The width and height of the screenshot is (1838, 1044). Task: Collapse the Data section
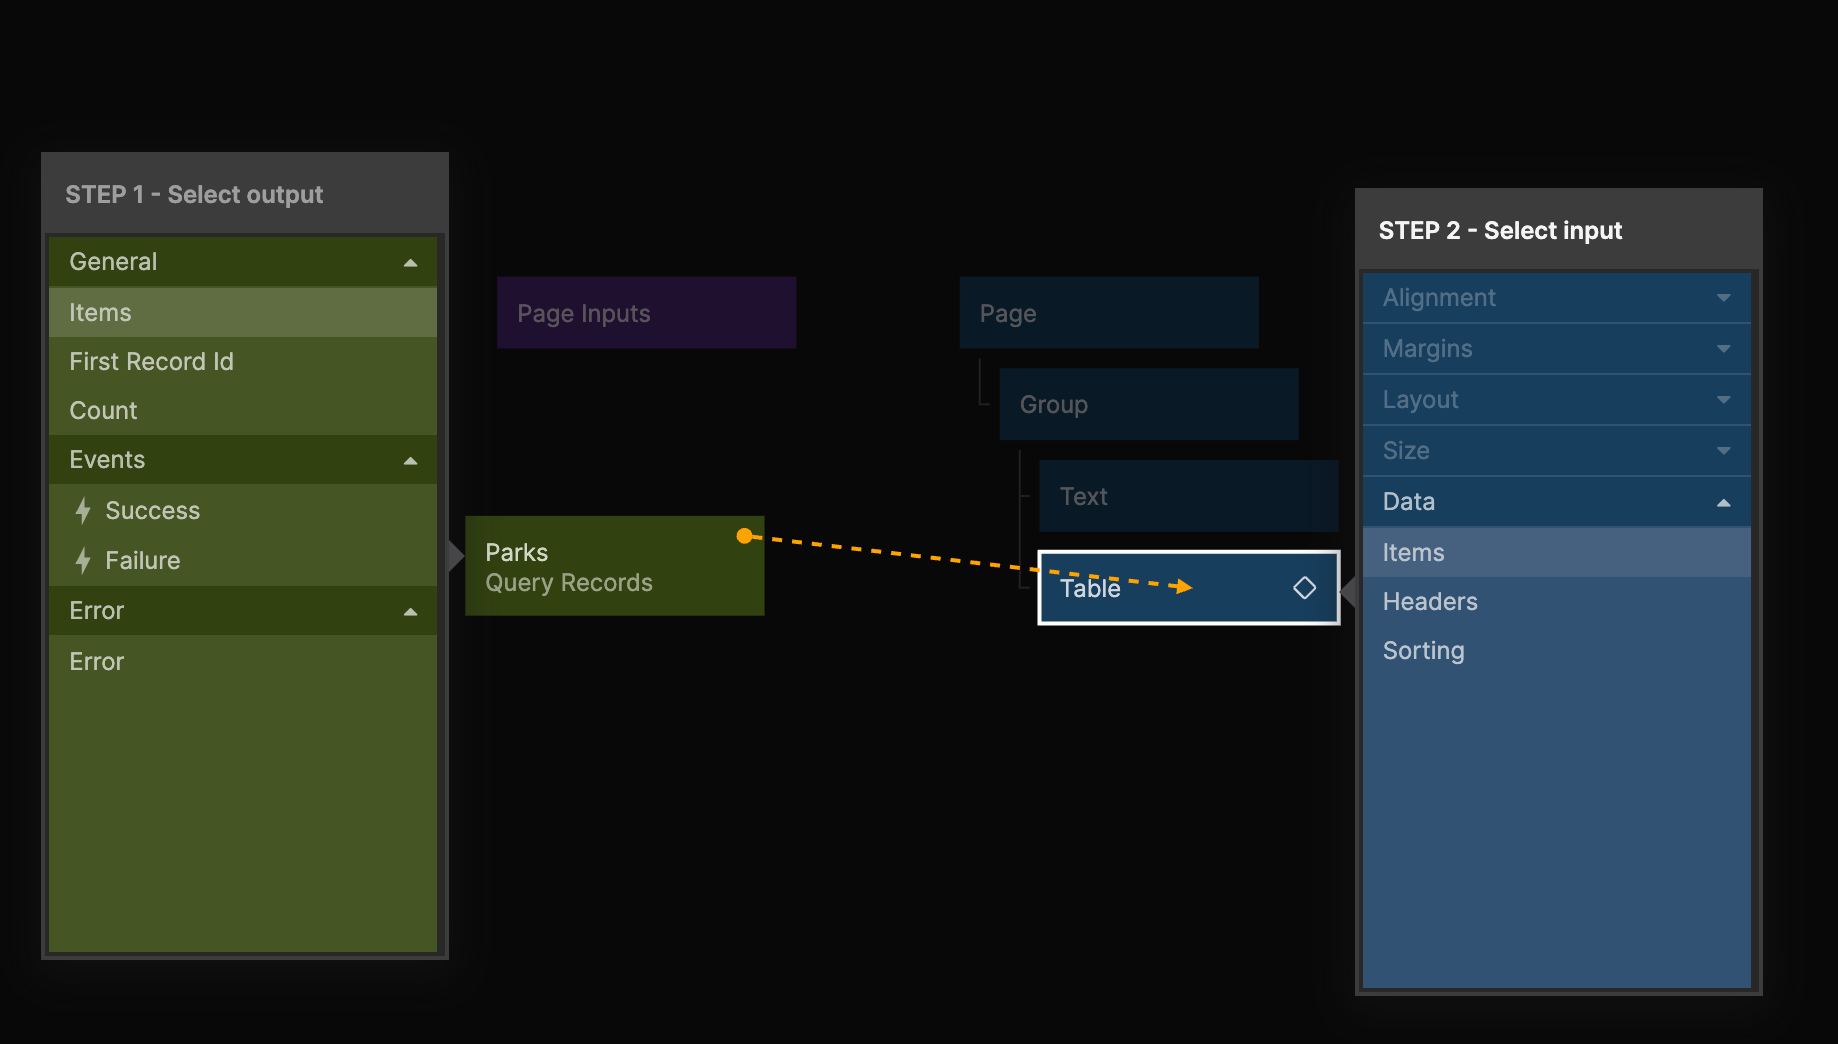(1723, 503)
